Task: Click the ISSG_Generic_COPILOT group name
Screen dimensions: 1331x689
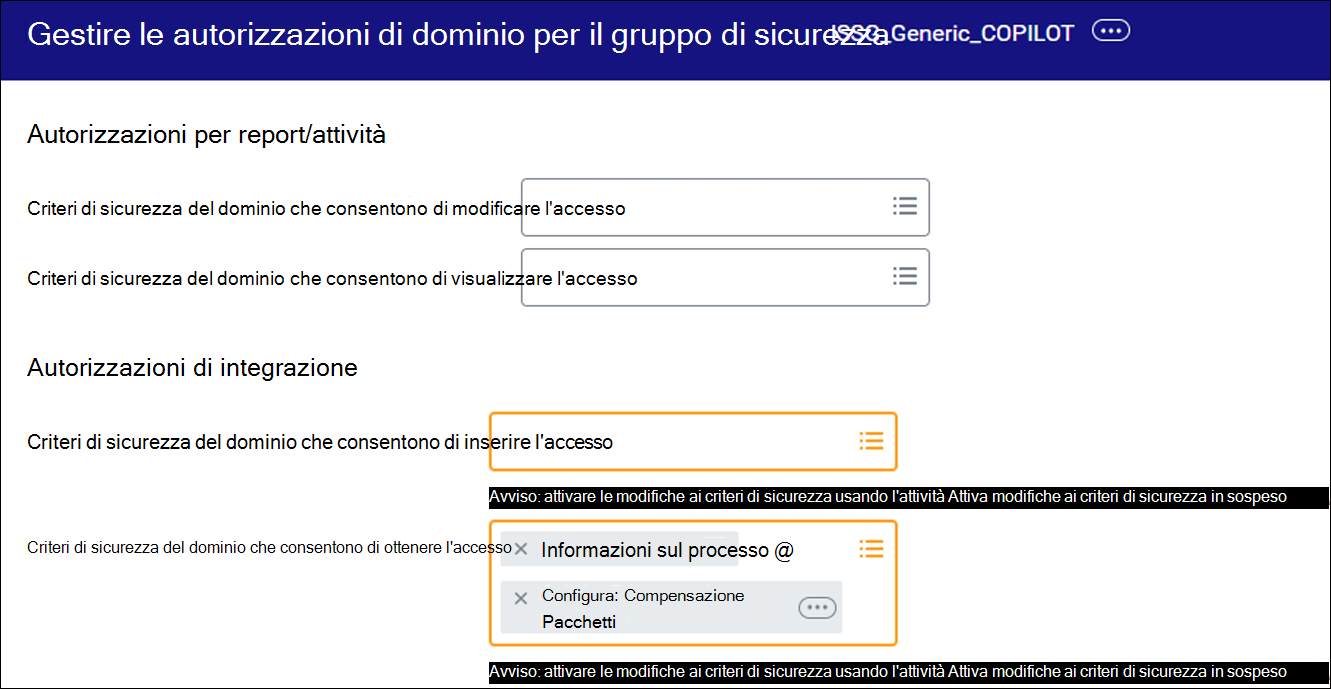Action: click(955, 33)
